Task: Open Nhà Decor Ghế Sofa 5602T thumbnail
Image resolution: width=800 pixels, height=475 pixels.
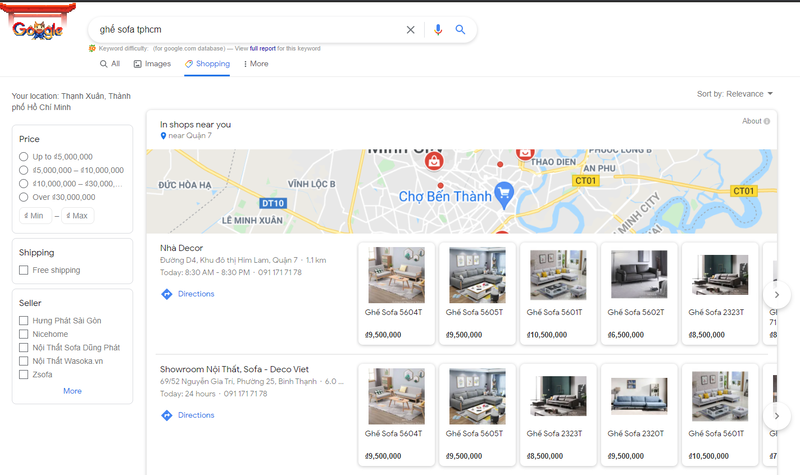Action: pos(639,274)
